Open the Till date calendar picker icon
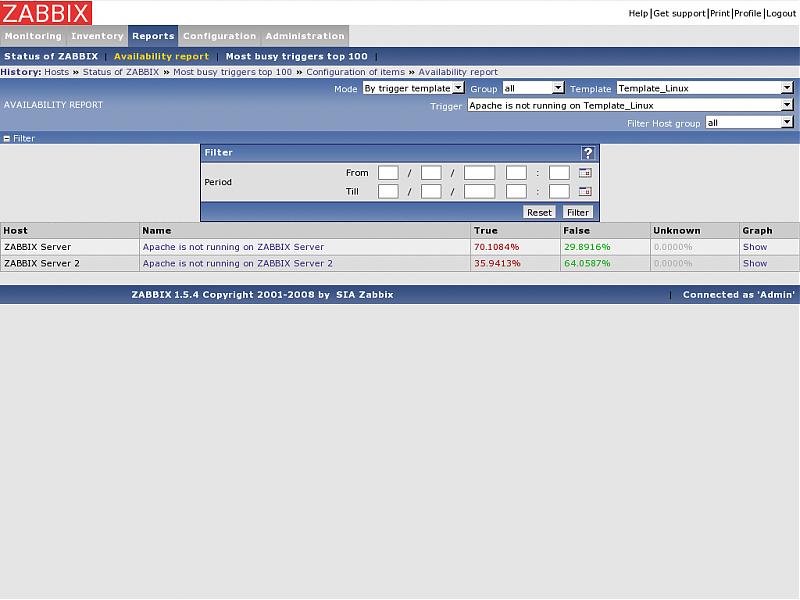Screen dimensions: 800x600 click(585, 192)
